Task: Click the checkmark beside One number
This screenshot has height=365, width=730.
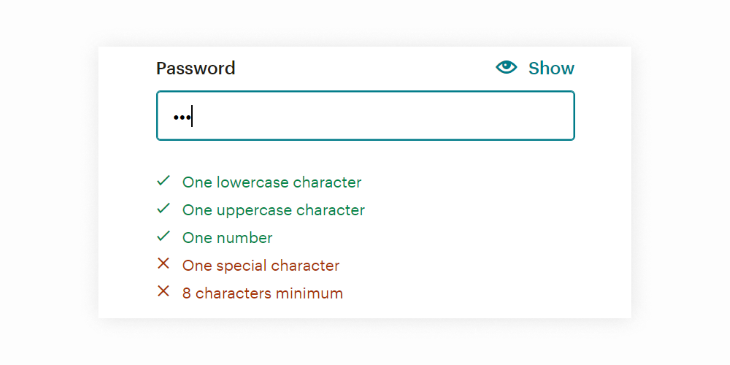Action: tap(163, 237)
